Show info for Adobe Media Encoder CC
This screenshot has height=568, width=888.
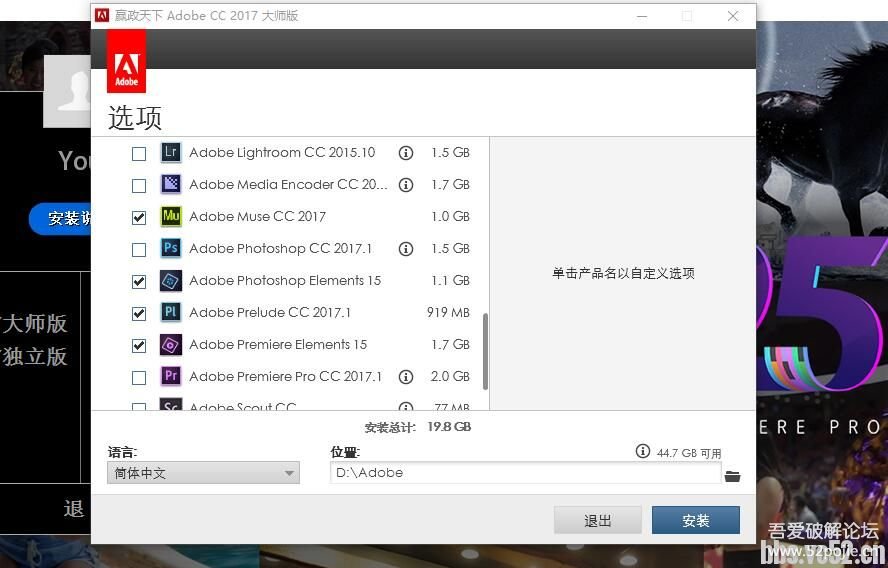[x=405, y=185]
